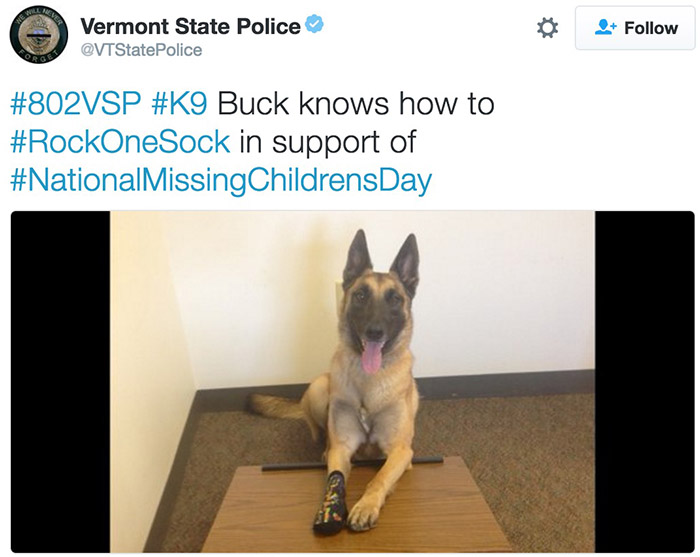This screenshot has width=700, height=557.
Task: Click the left black bar of the media
Action: coord(59,380)
